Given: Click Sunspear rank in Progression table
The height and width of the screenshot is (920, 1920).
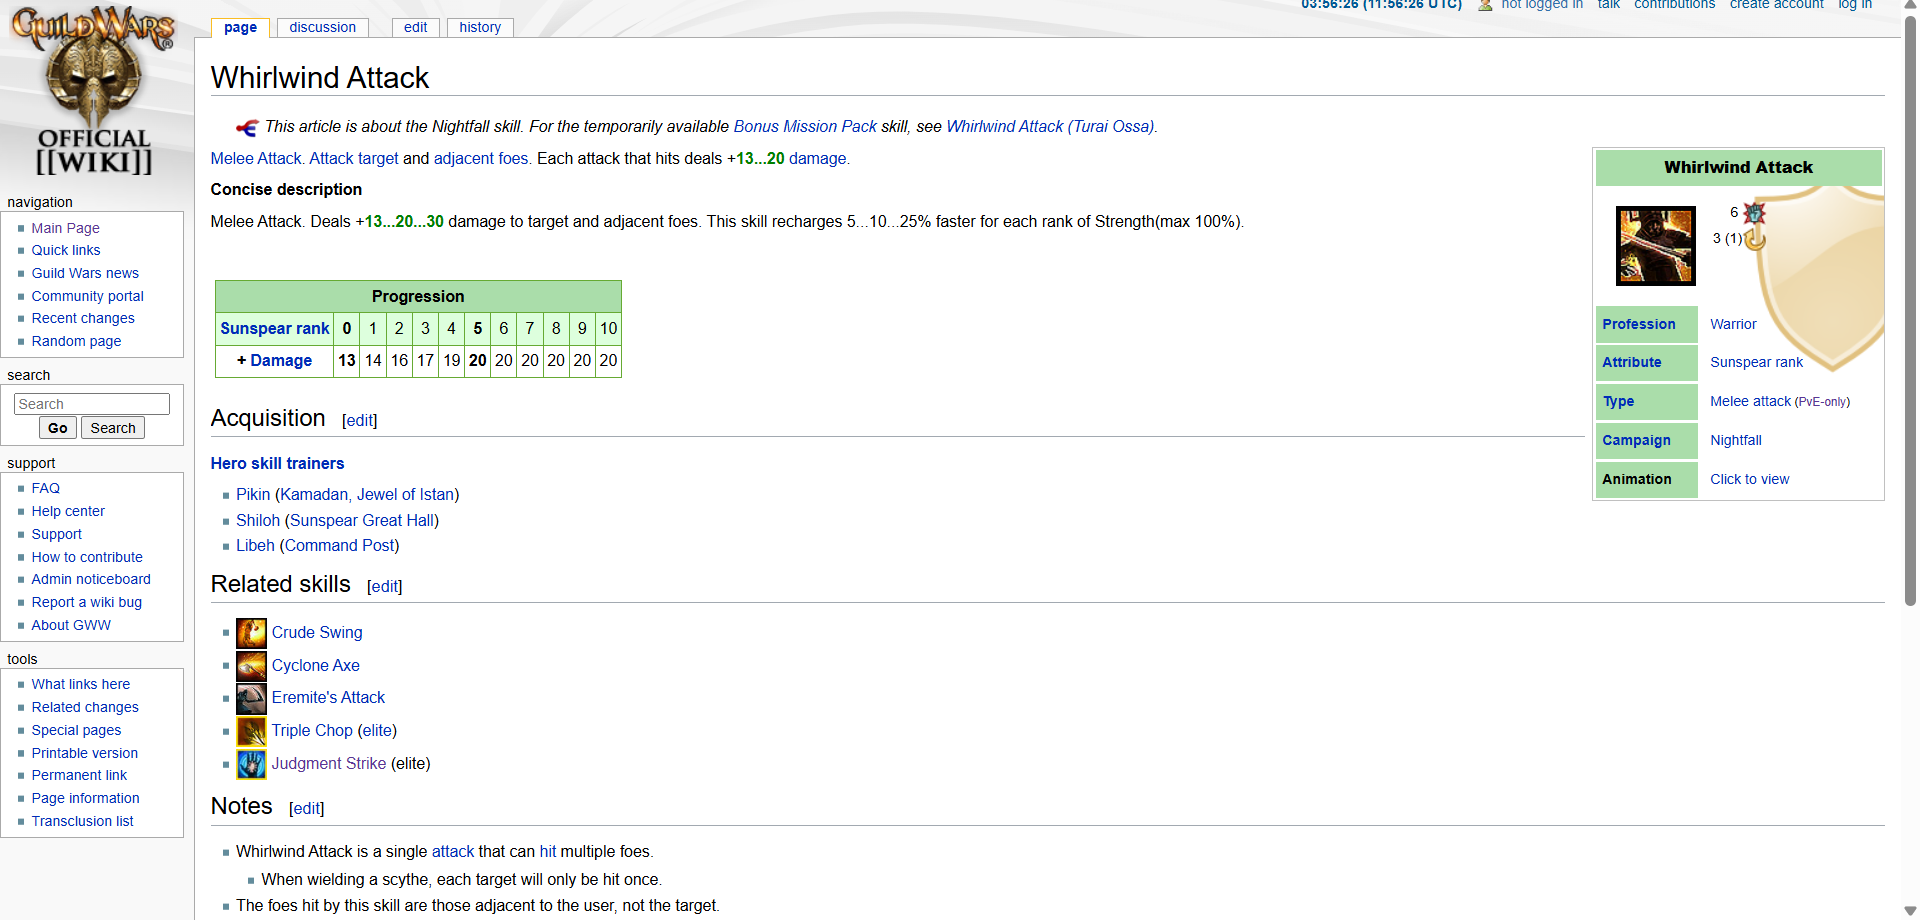Looking at the screenshot, I should tap(275, 329).
